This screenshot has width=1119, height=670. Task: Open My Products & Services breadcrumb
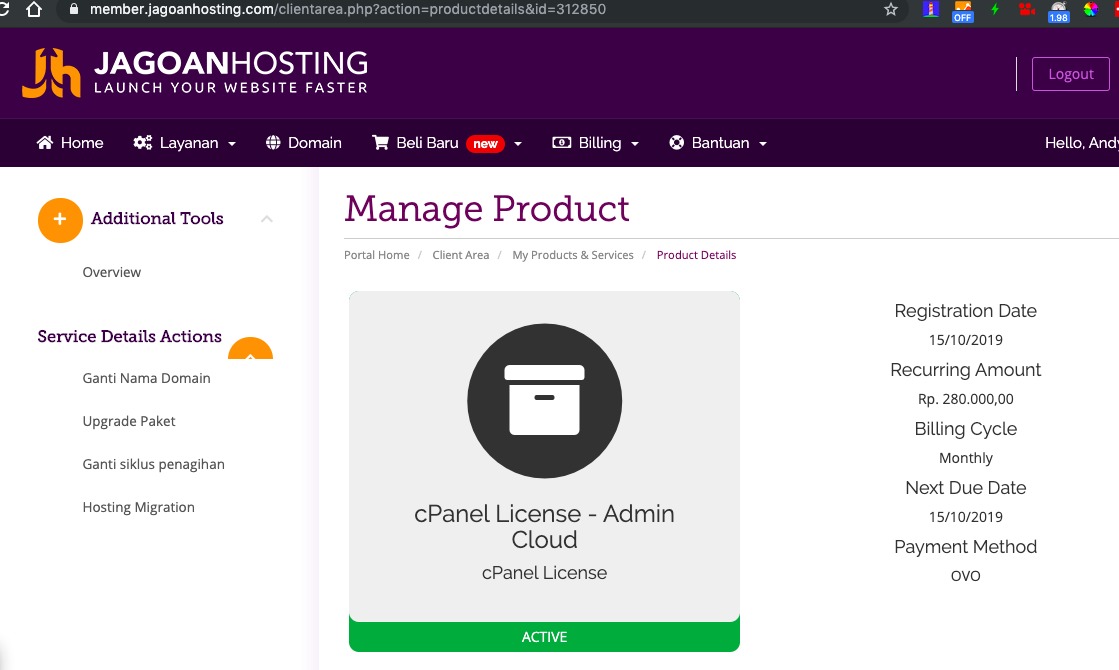573,255
